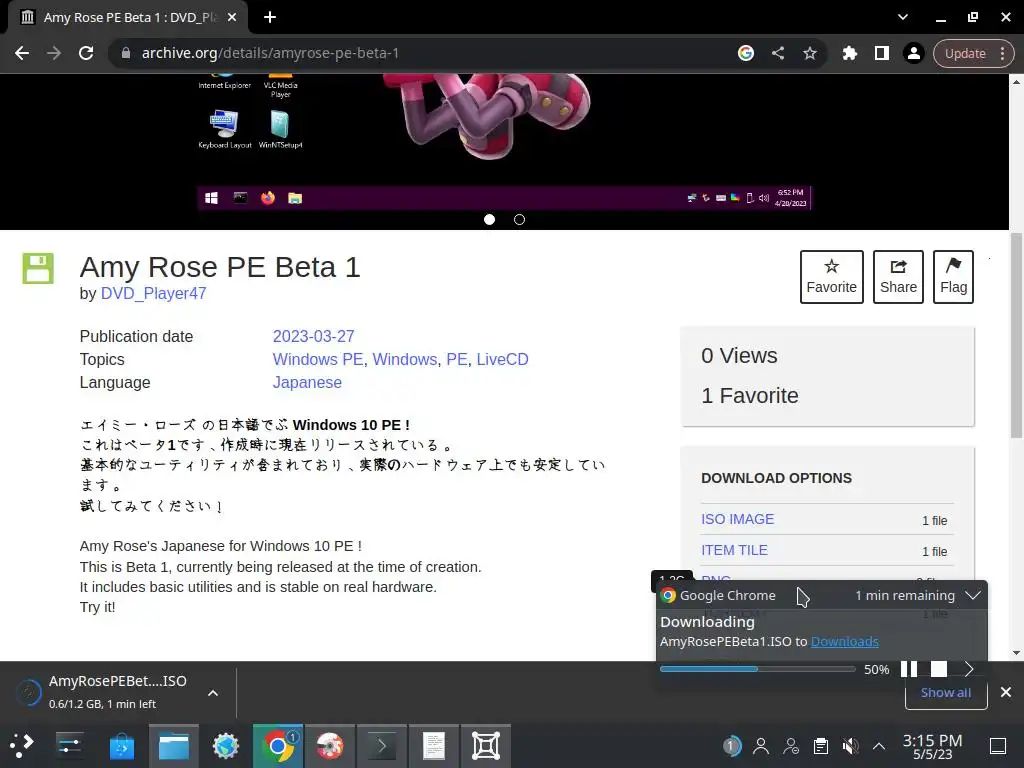This screenshot has height=768, width=1024.
Task: Close the downloads bar
Action: (x=1006, y=692)
